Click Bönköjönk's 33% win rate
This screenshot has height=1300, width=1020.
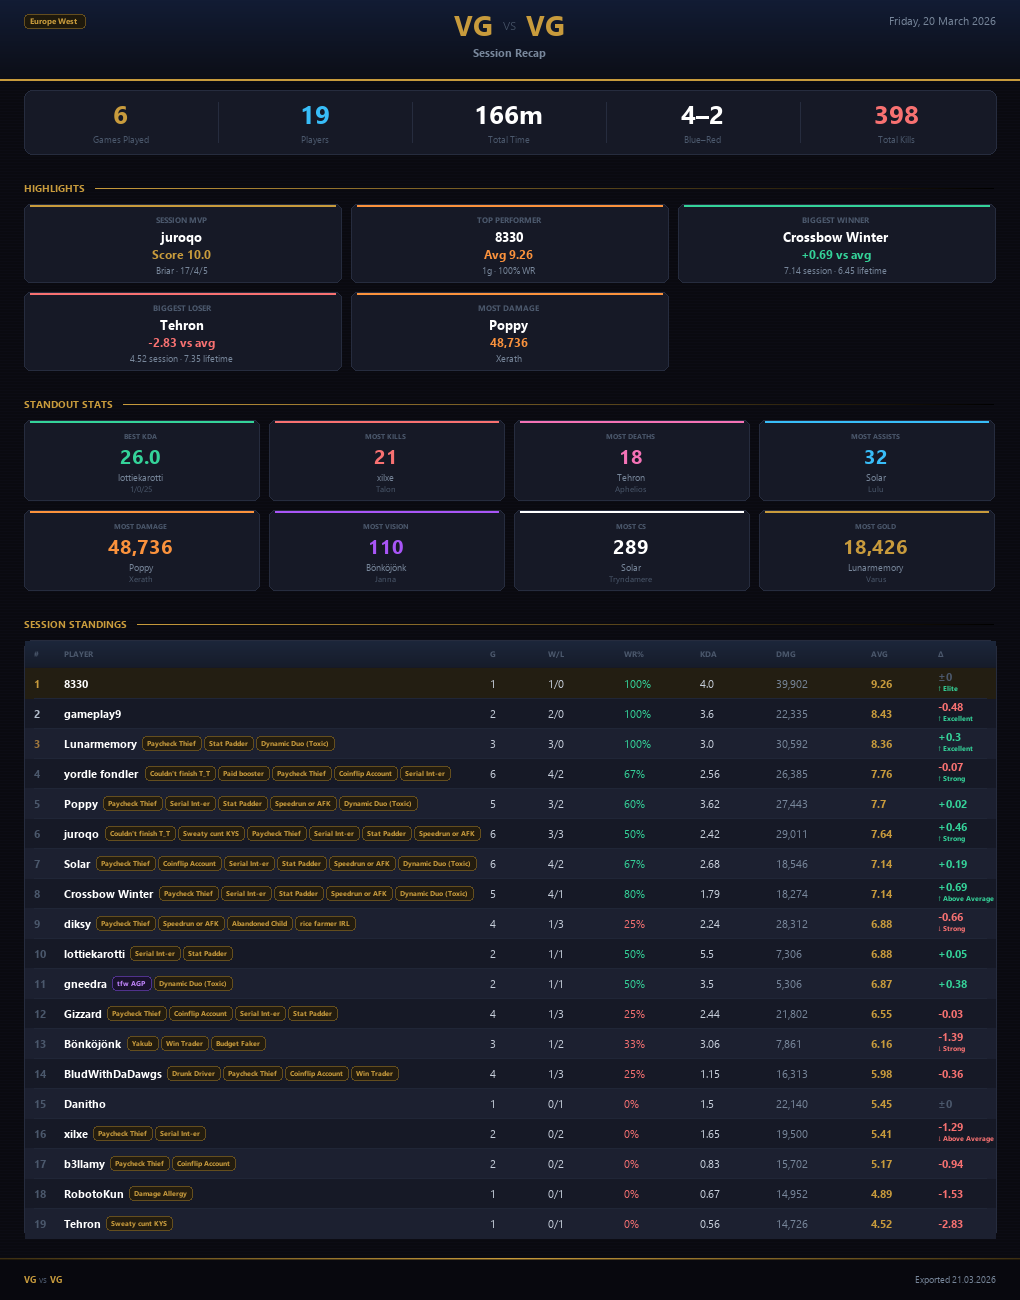point(634,1044)
